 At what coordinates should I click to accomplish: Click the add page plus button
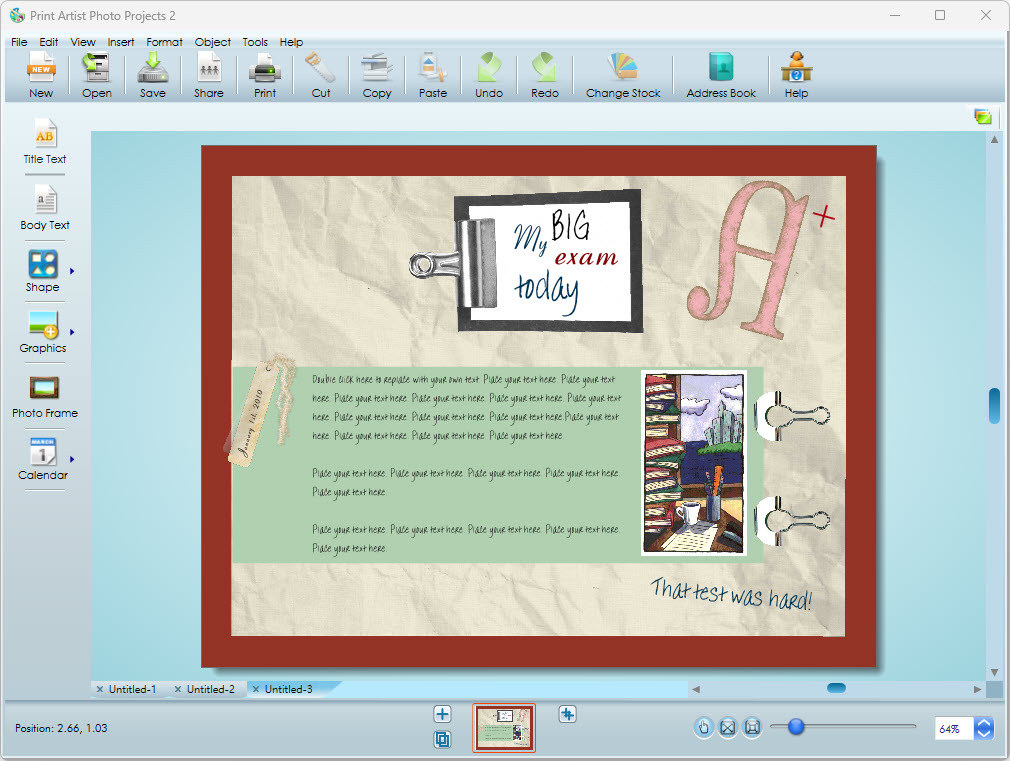(x=442, y=714)
